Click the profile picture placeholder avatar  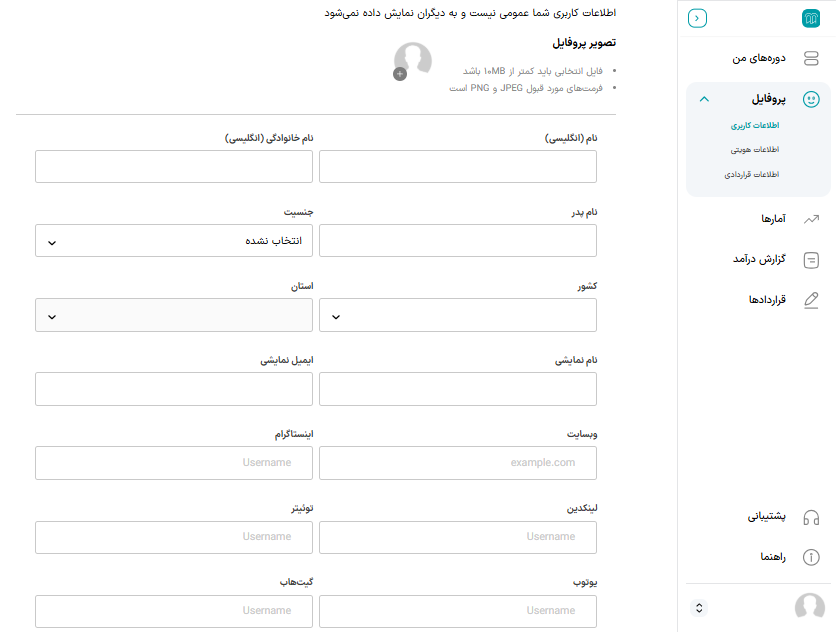coord(413,60)
